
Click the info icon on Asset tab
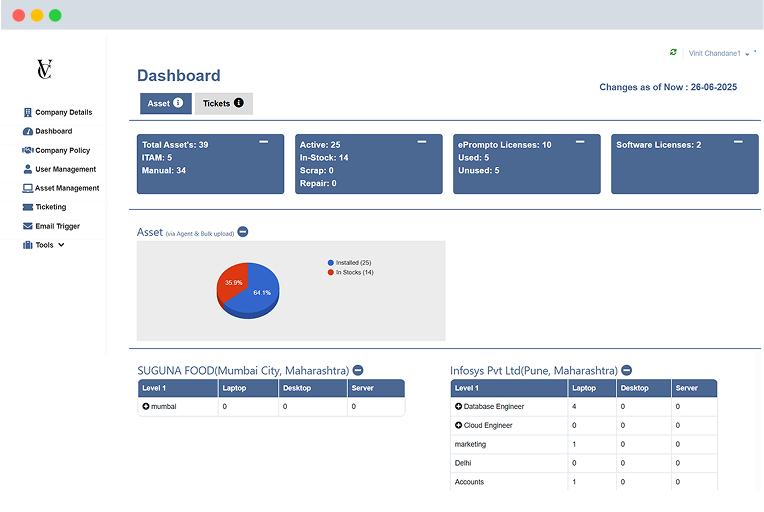click(178, 103)
